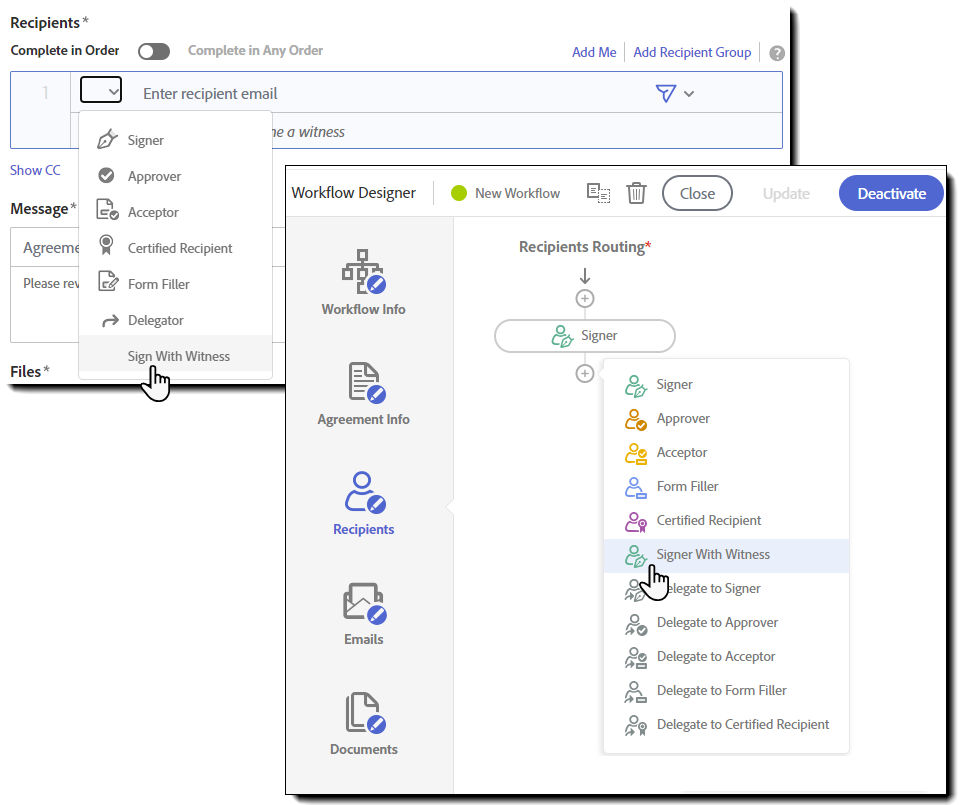Delete the workflow using the trash icon
Screen dimensions: 959x805
[x=637, y=193]
